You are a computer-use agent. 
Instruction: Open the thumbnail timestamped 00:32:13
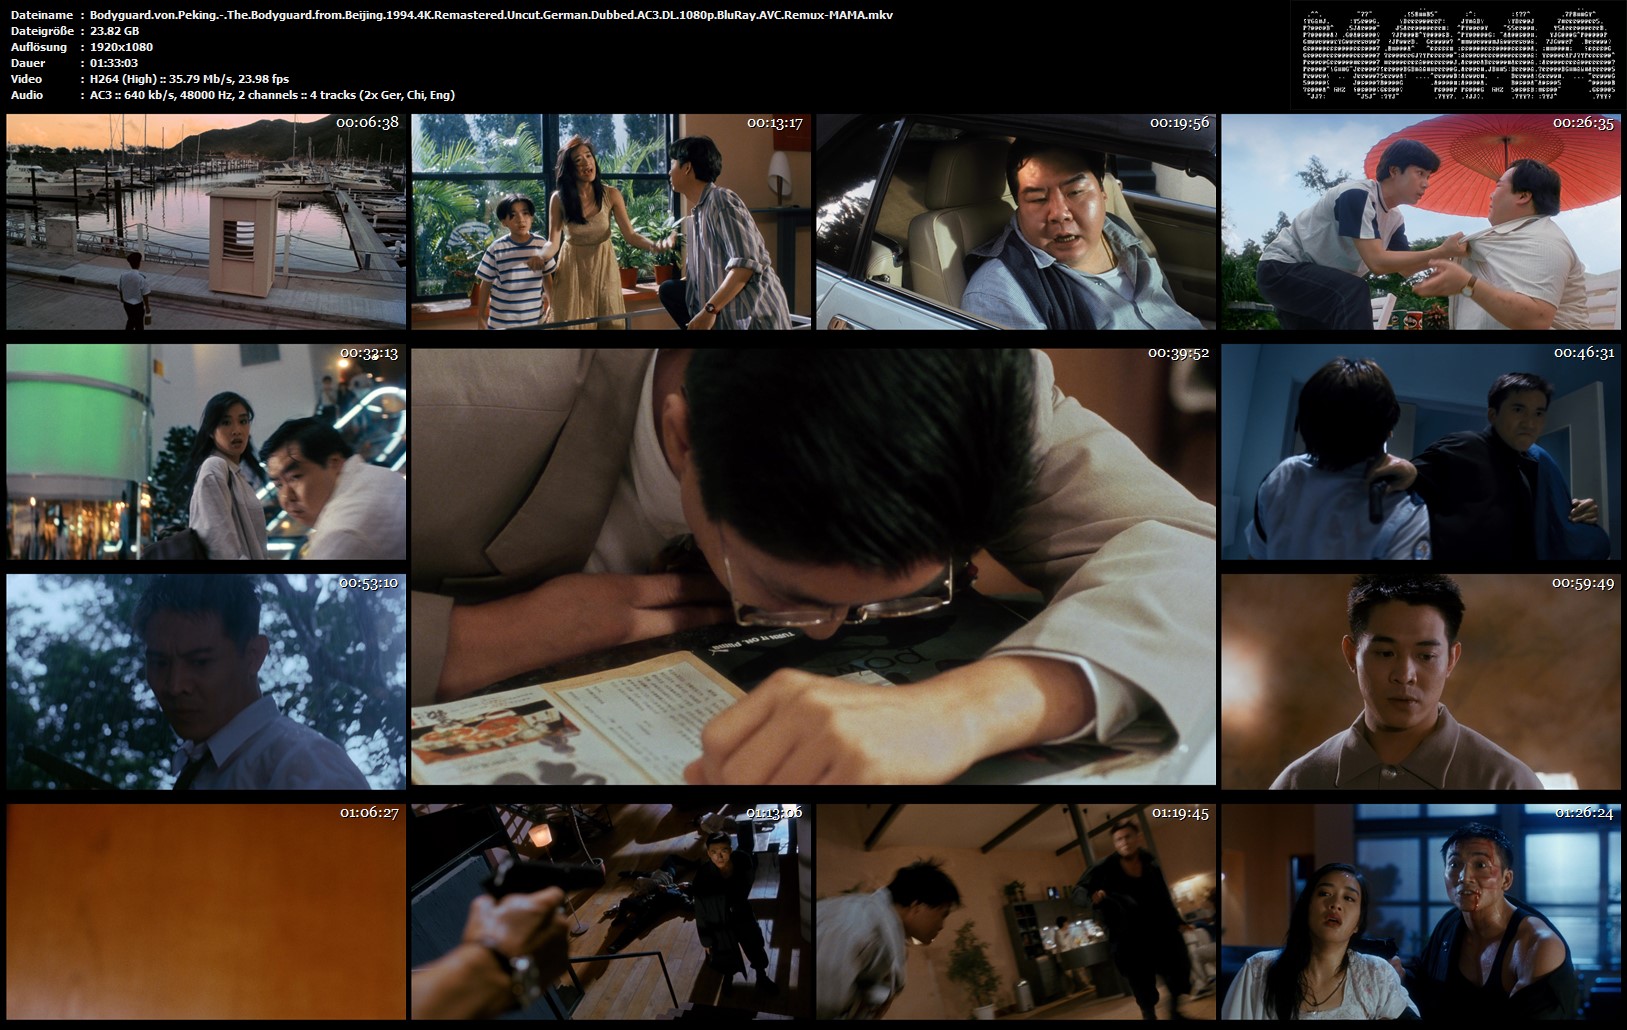click(x=206, y=452)
